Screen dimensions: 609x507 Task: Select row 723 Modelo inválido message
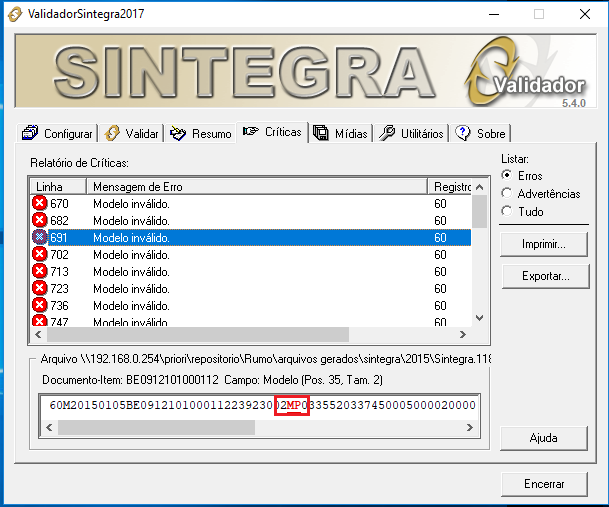131,289
